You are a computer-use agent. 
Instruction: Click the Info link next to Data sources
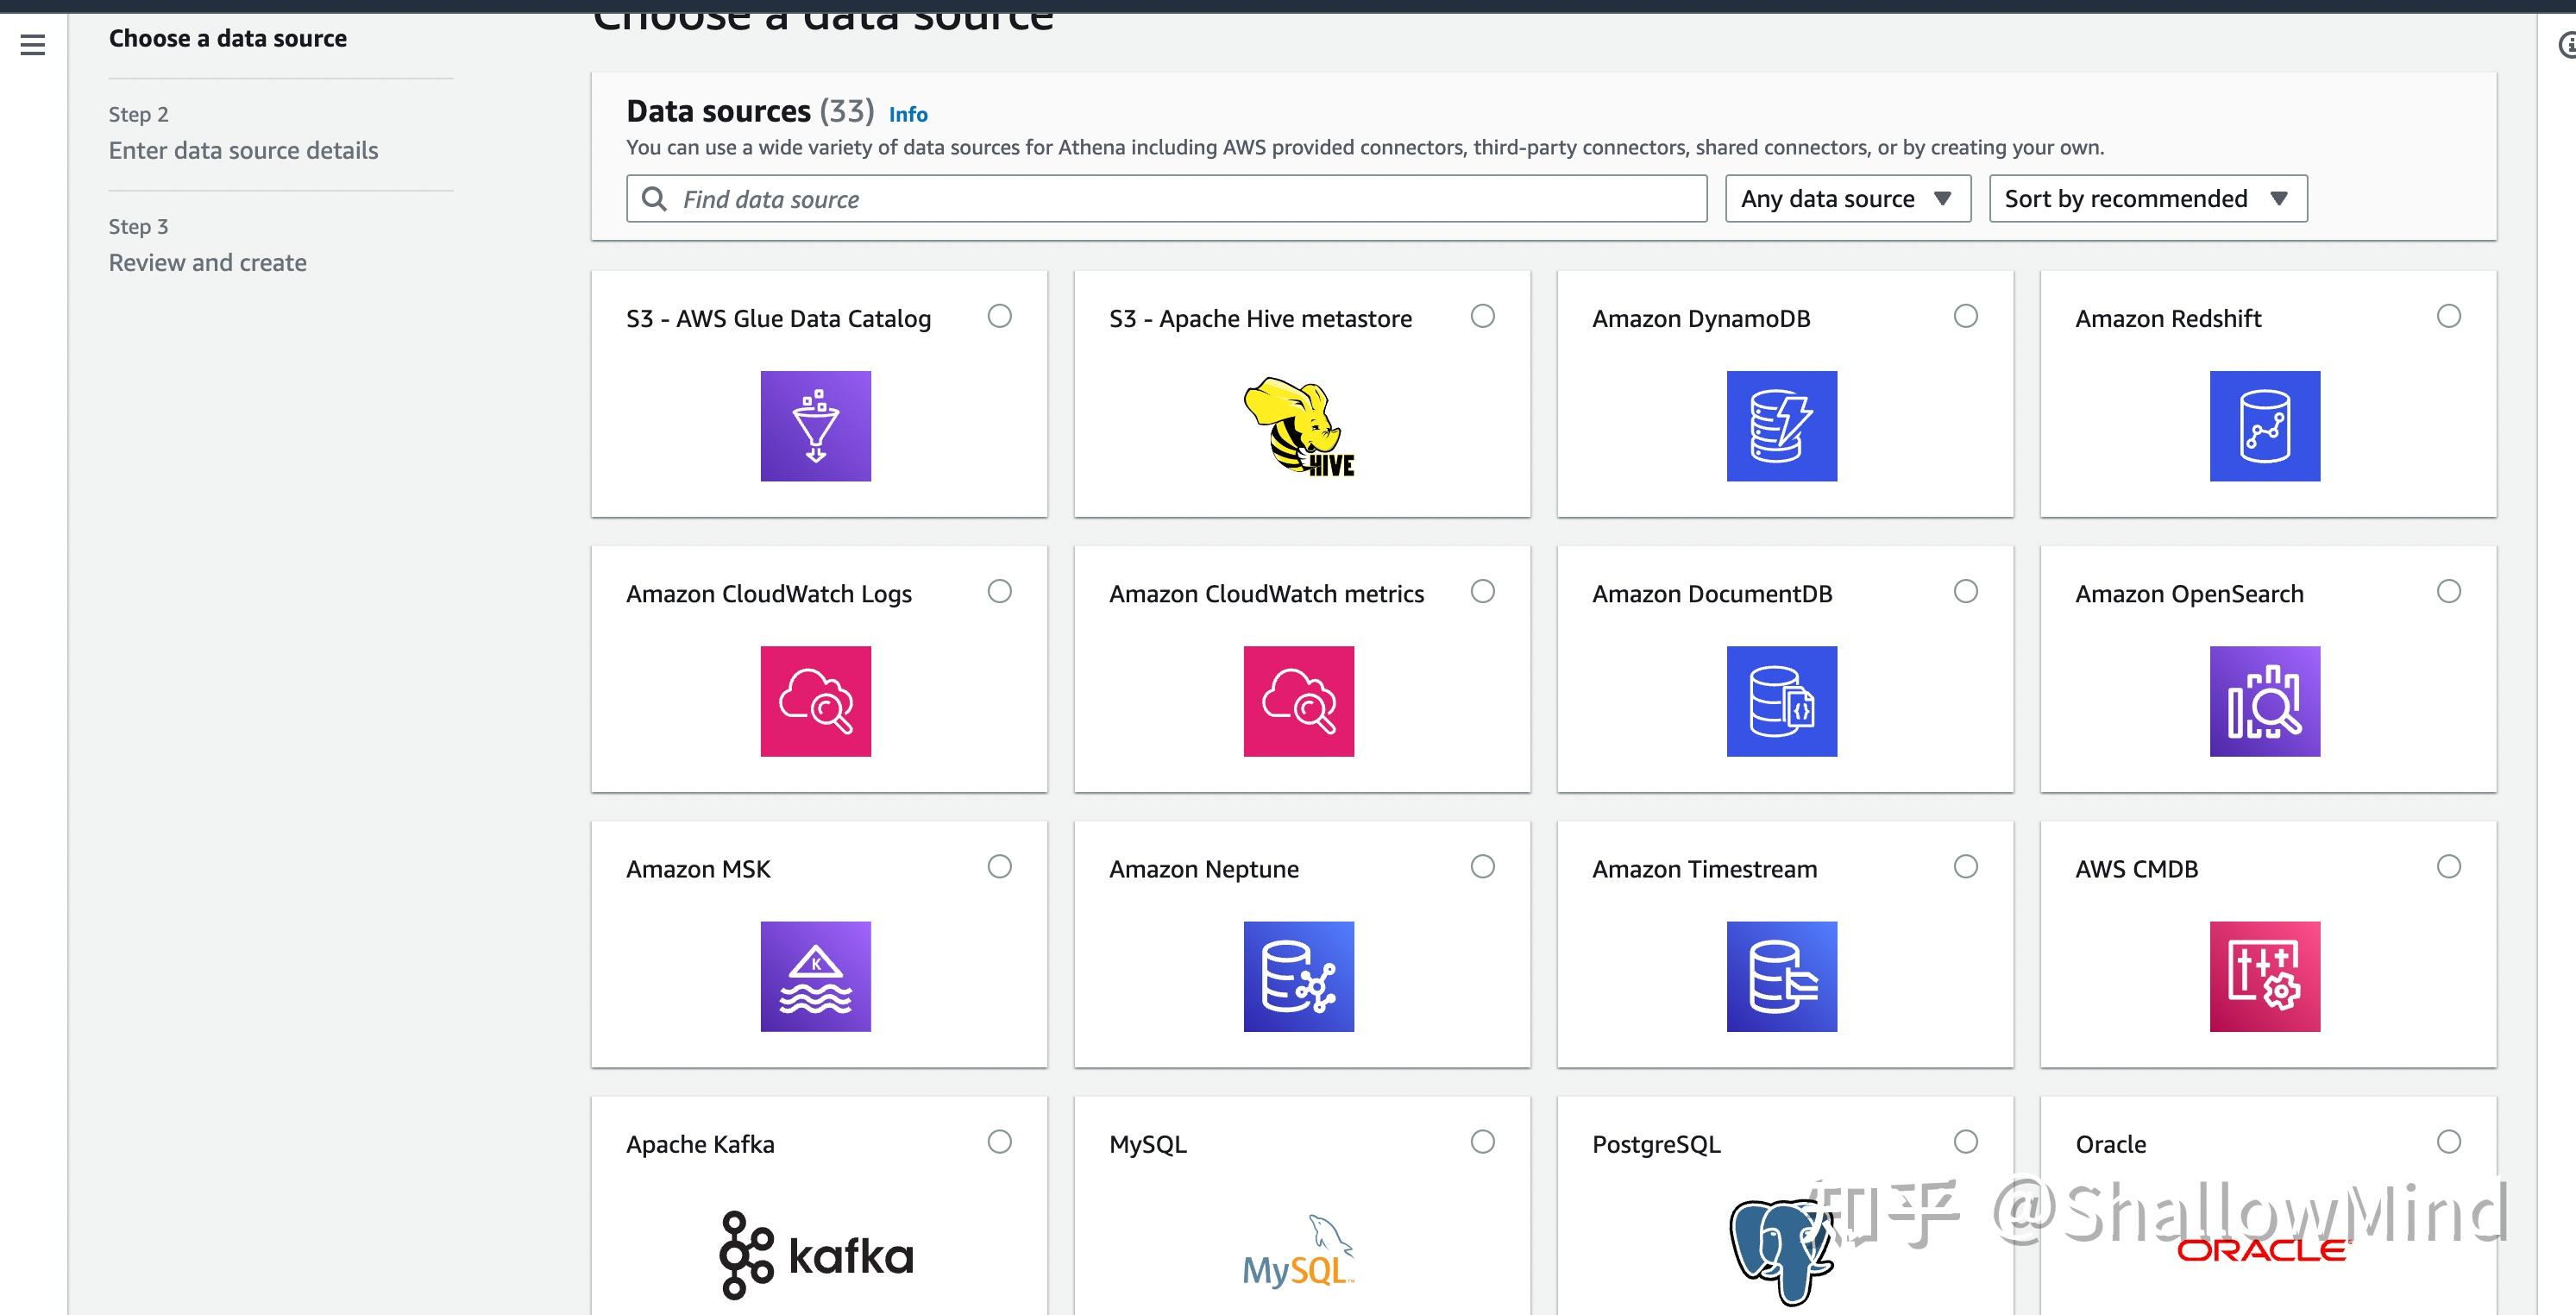(907, 113)
